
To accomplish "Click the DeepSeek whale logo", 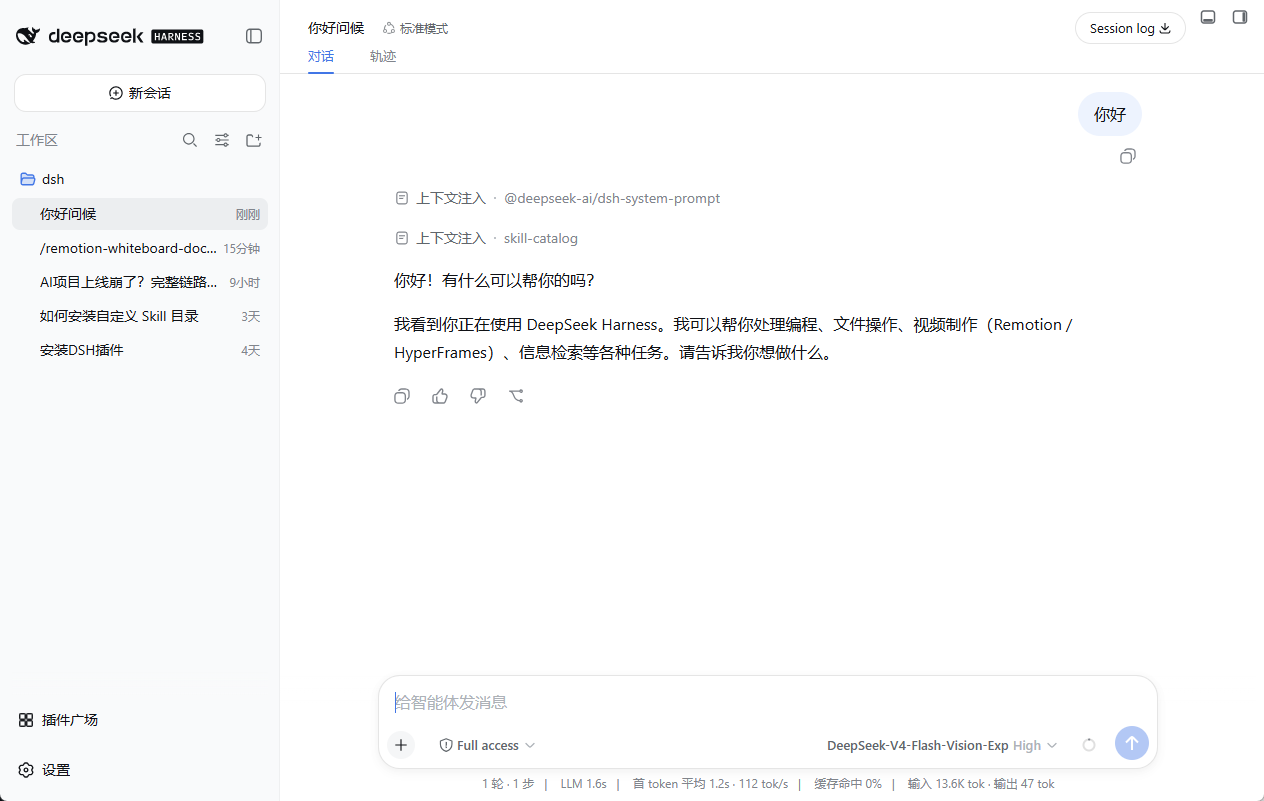I will pyautogui.click(x=28, y=36).
